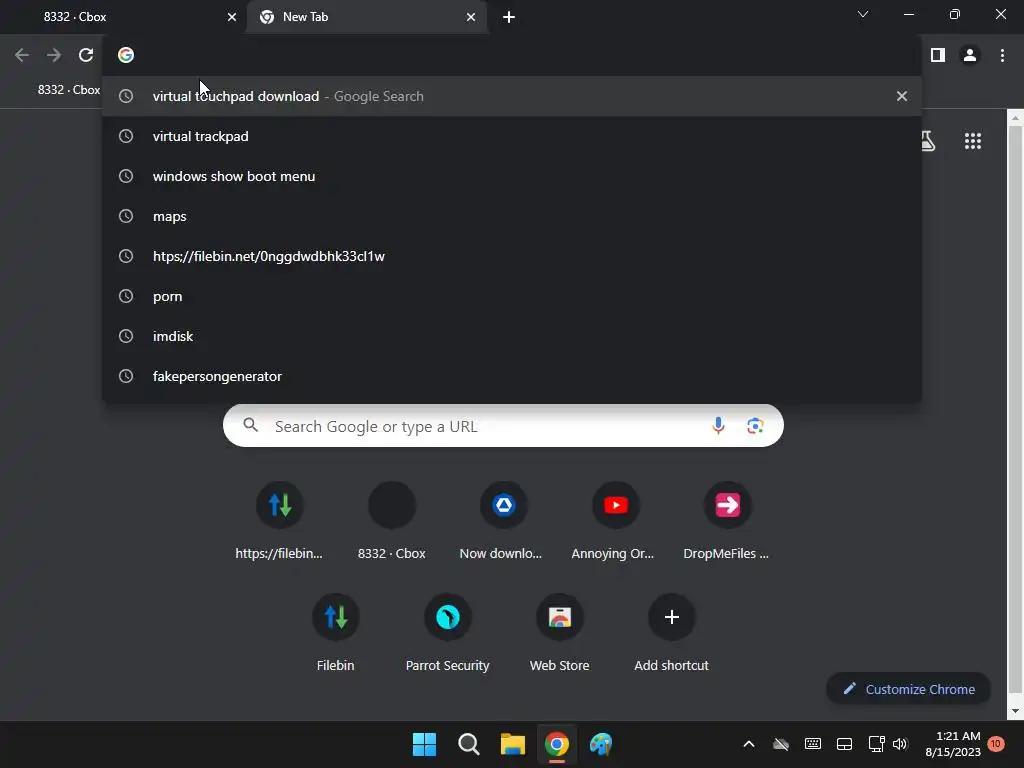Click Search Google or type a URL box
The width and height of the screenshot is (1024, 768).
coord(503,426)
